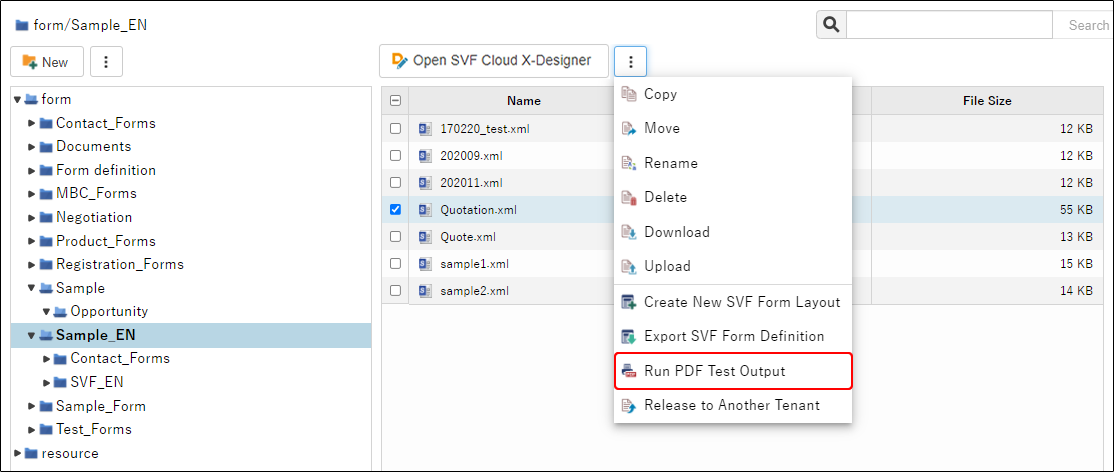The image size is (1114, 472).
Task: Expand the Registration_Forms folder arrow
Action: pos(32,265)
